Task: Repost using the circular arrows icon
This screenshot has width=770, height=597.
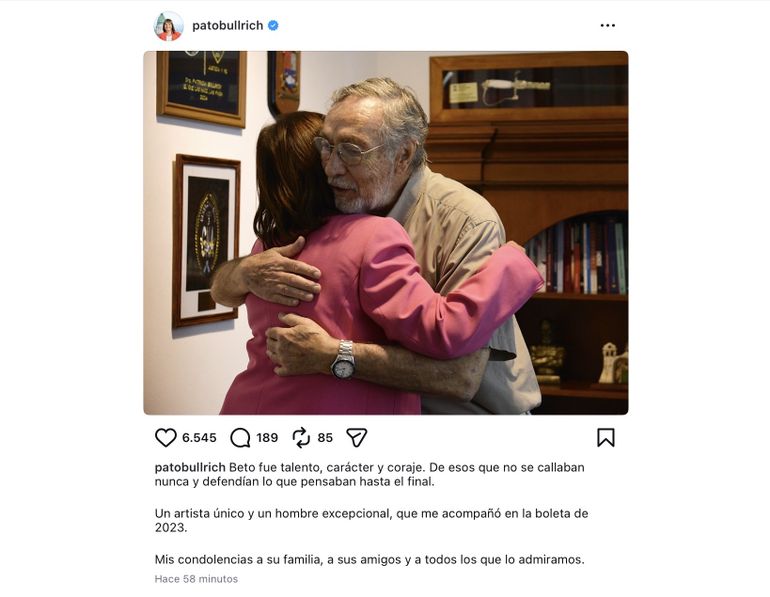Action: pyautogui.click(x=301, y=437)
